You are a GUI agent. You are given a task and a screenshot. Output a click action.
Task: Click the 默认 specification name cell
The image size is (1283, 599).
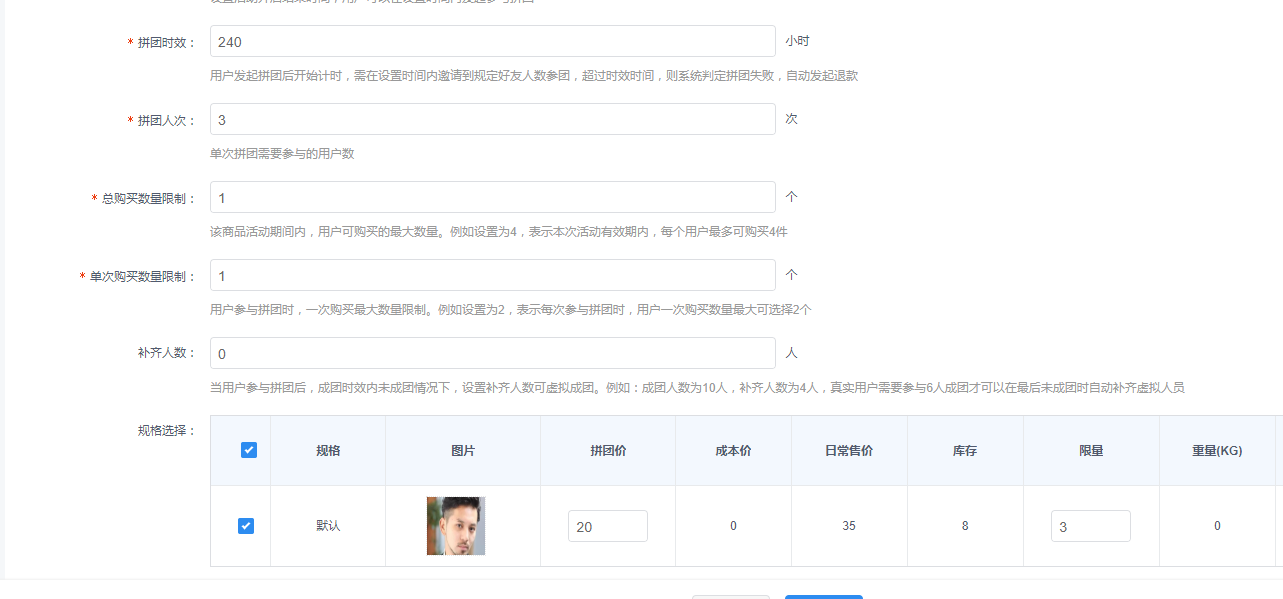click(328, 526)
